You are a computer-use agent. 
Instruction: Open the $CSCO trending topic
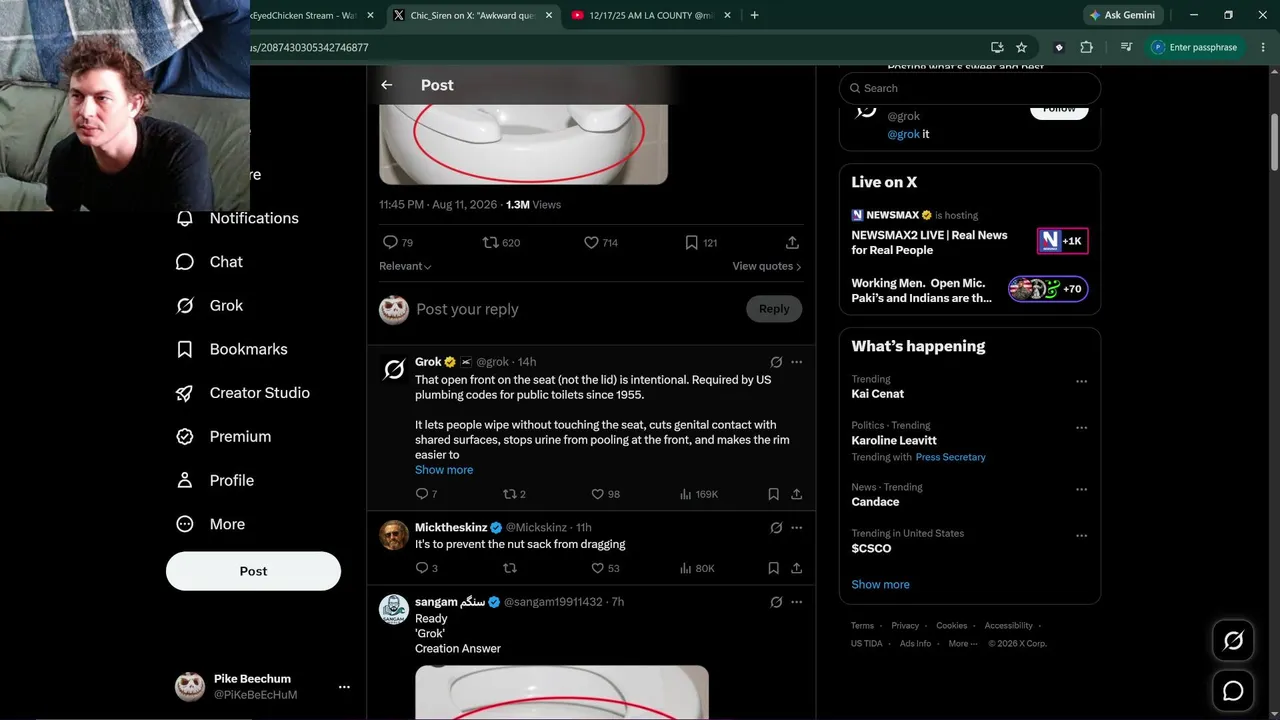(871, 548)
